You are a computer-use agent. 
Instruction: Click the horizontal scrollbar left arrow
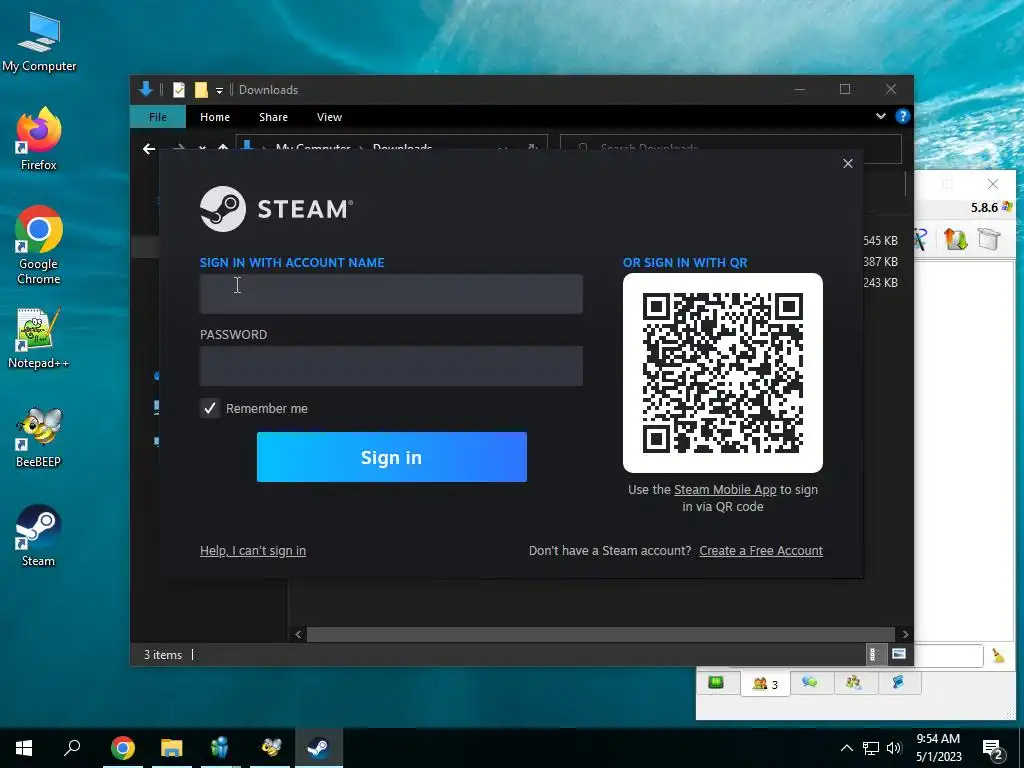tap(298, 634)
